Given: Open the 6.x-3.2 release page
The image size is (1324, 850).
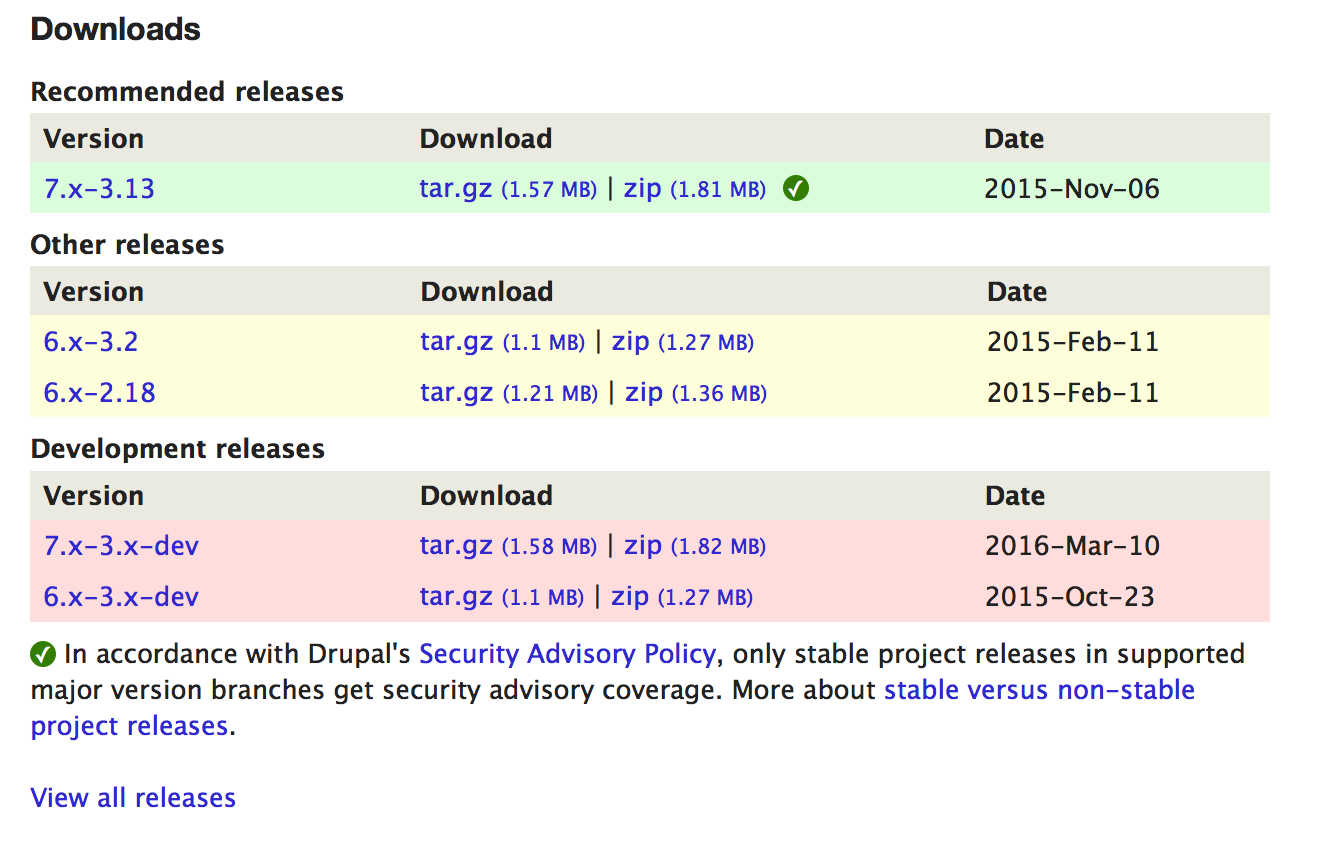Looking at the screenshot, I should tap(90, 341).
